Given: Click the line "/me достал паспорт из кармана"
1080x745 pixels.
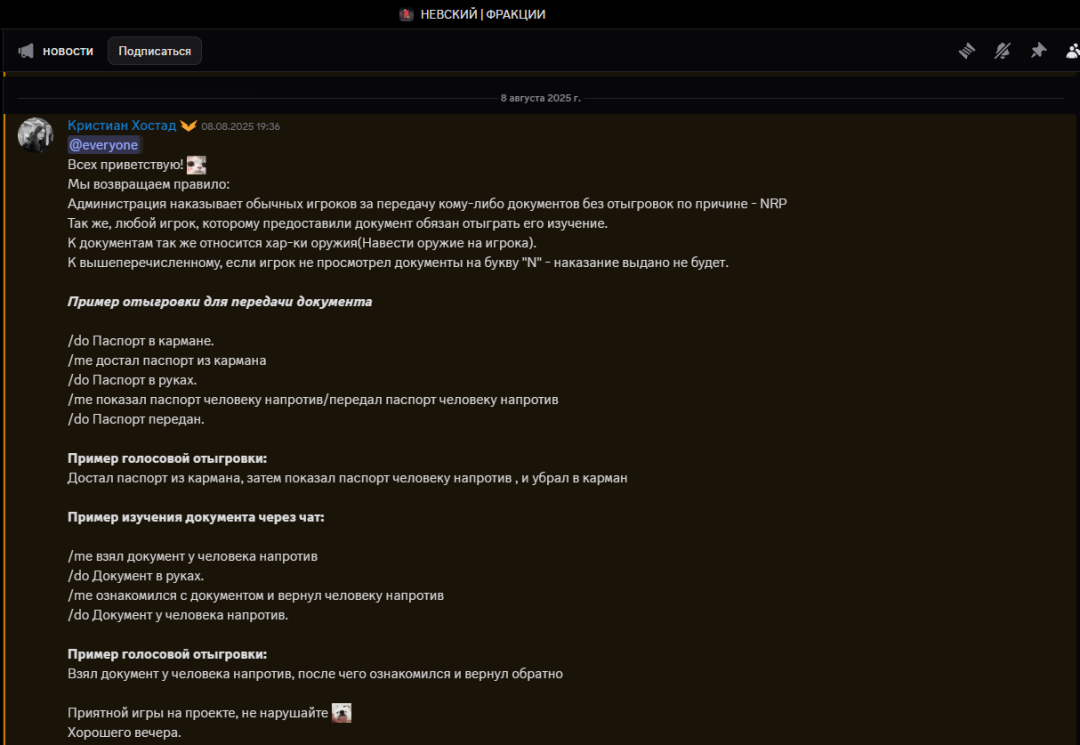Looking at the screenshot, I should tap(166, 360).
